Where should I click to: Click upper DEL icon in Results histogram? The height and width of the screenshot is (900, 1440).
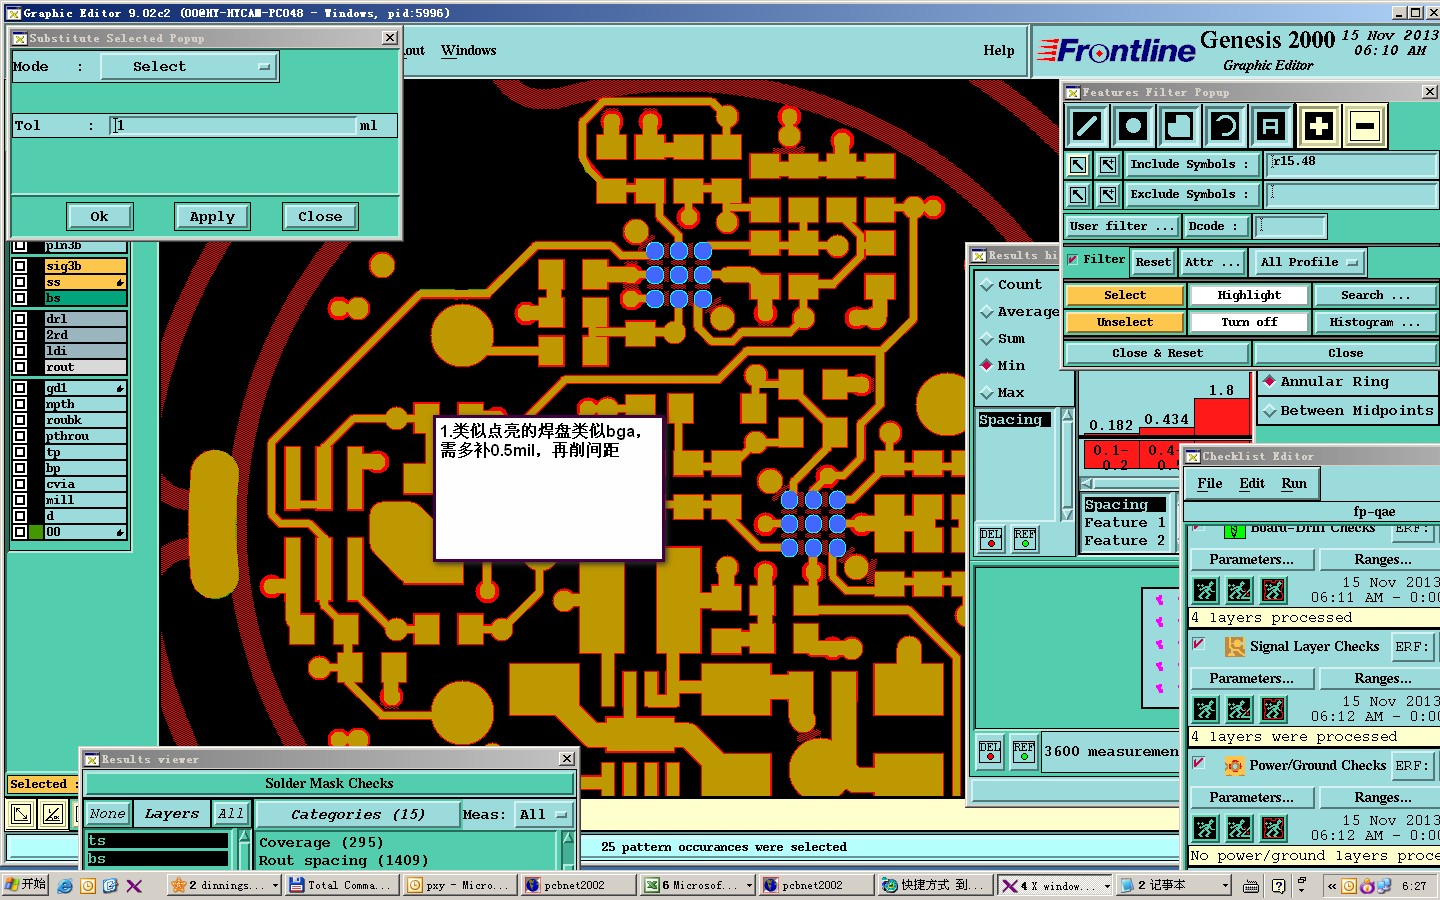pyautogui.click(x=991, y=539)
